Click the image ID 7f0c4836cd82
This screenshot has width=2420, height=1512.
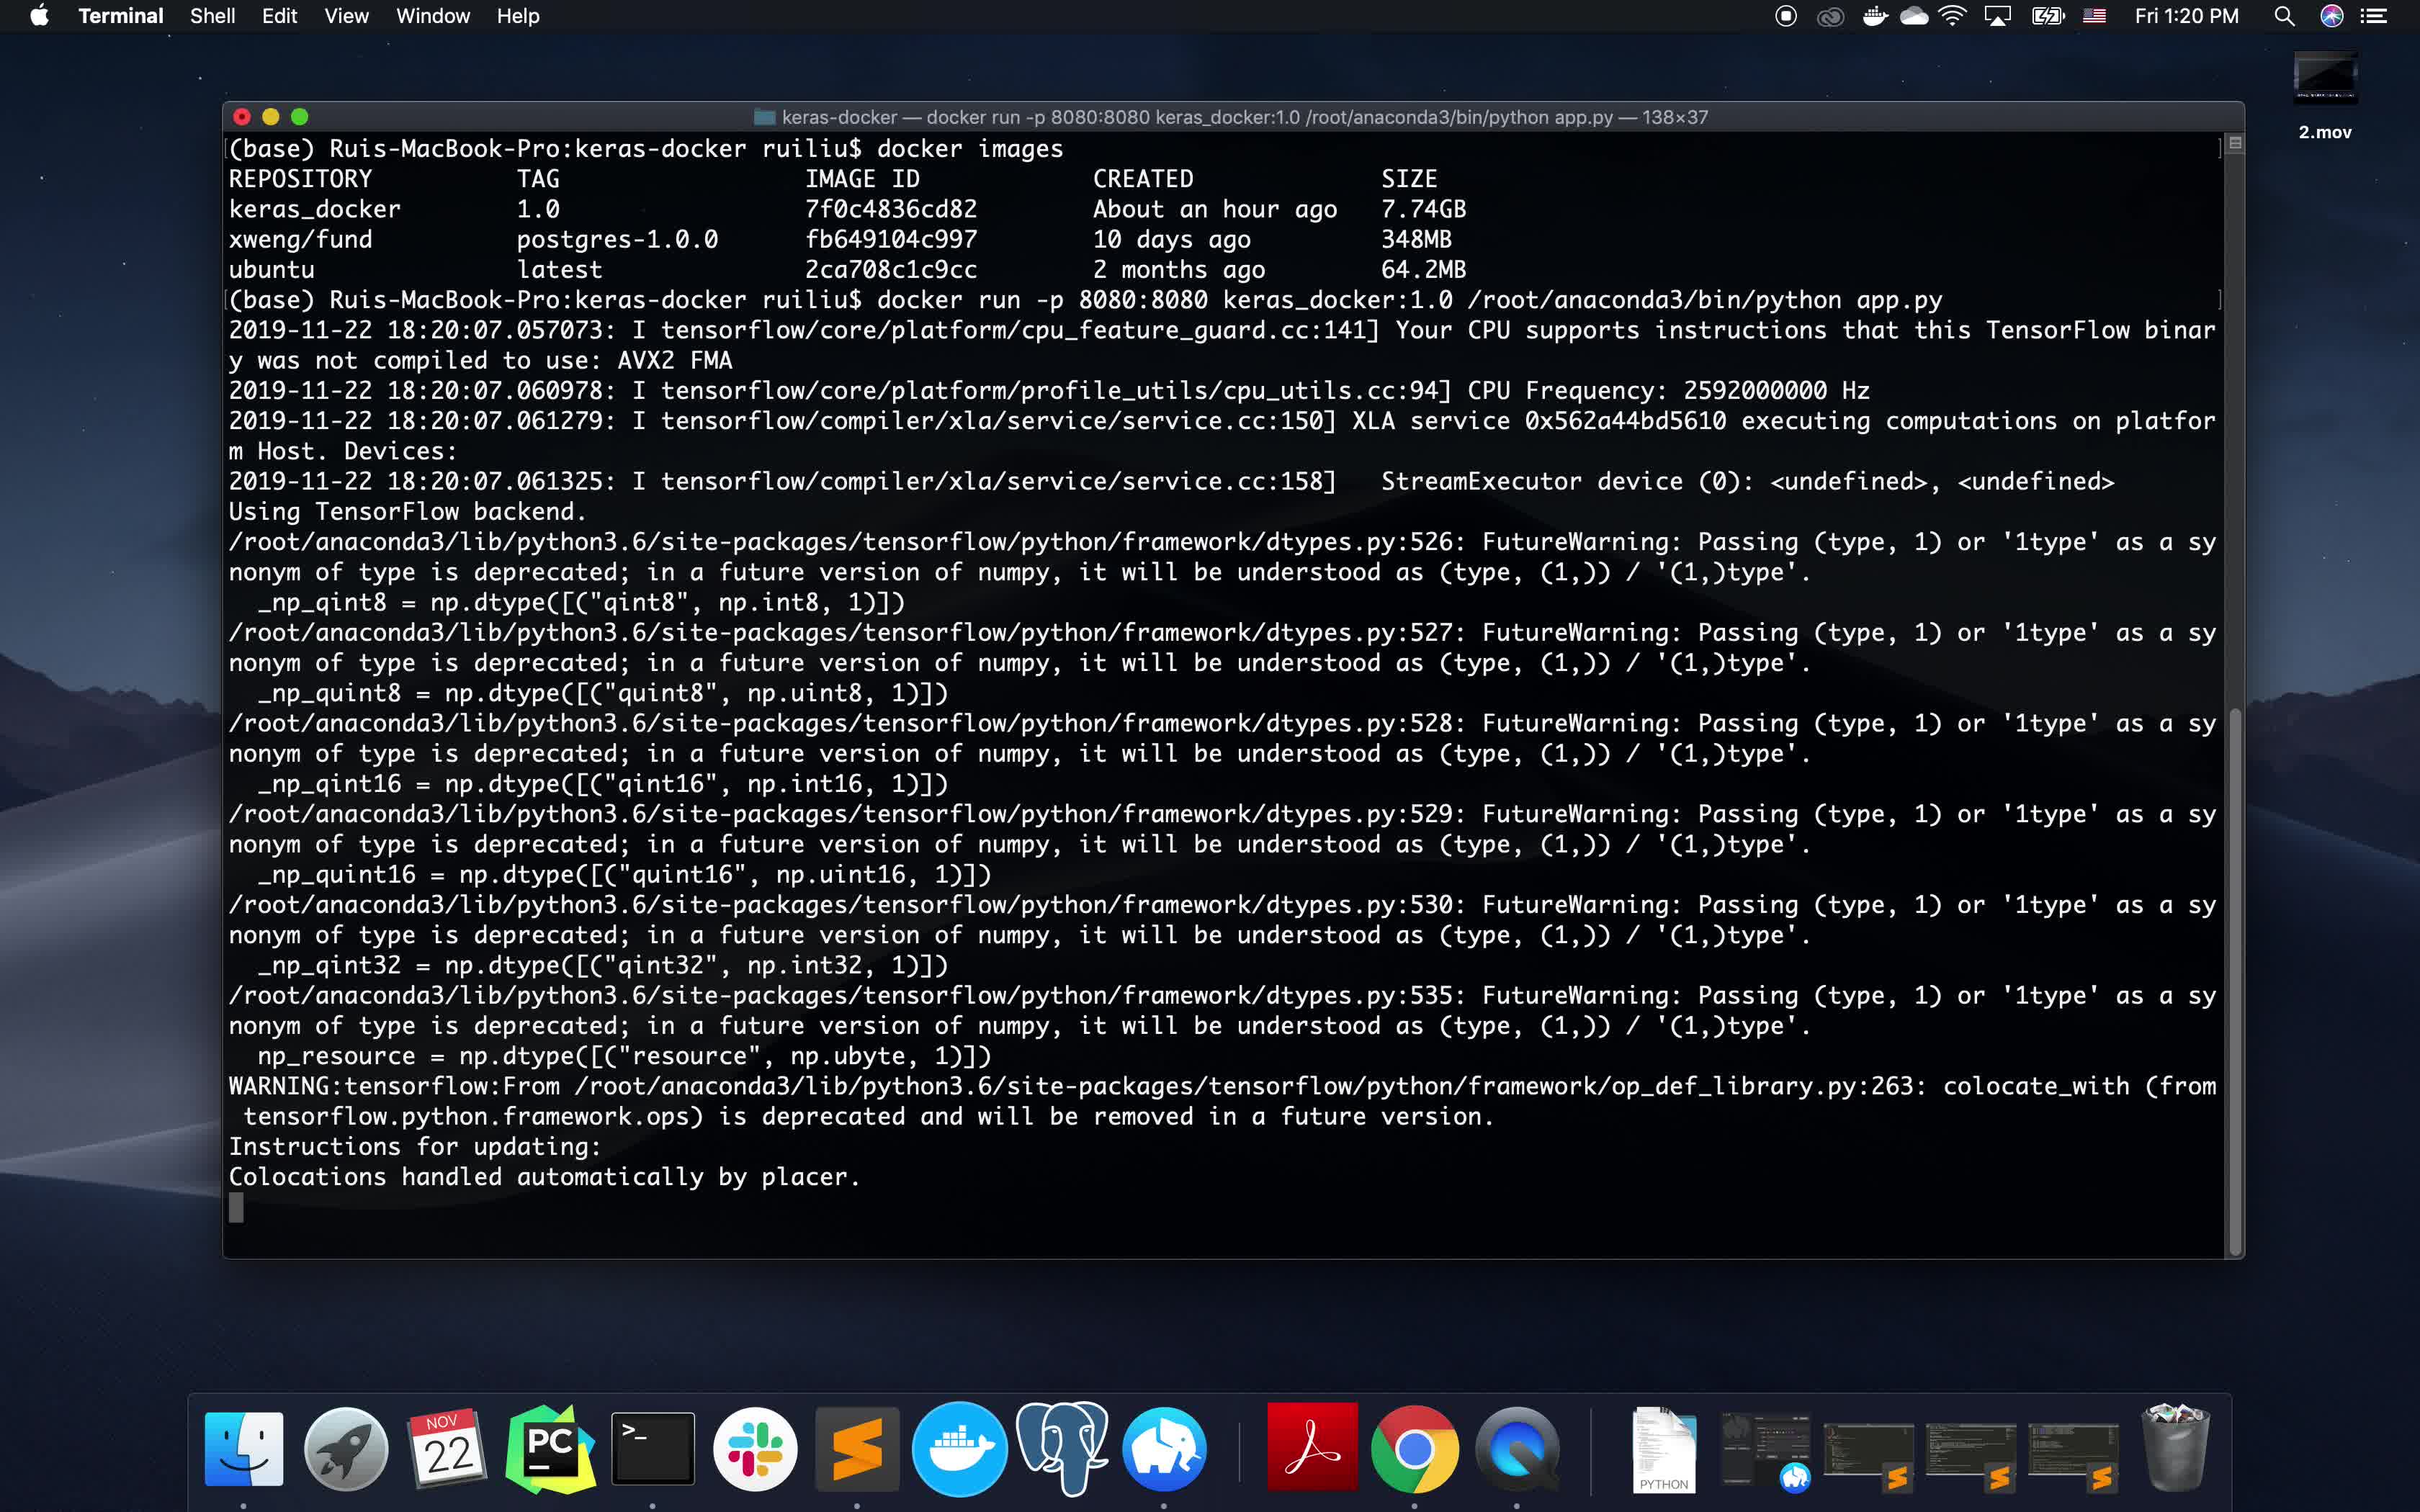pyautogui.click(x=890, y=209)
